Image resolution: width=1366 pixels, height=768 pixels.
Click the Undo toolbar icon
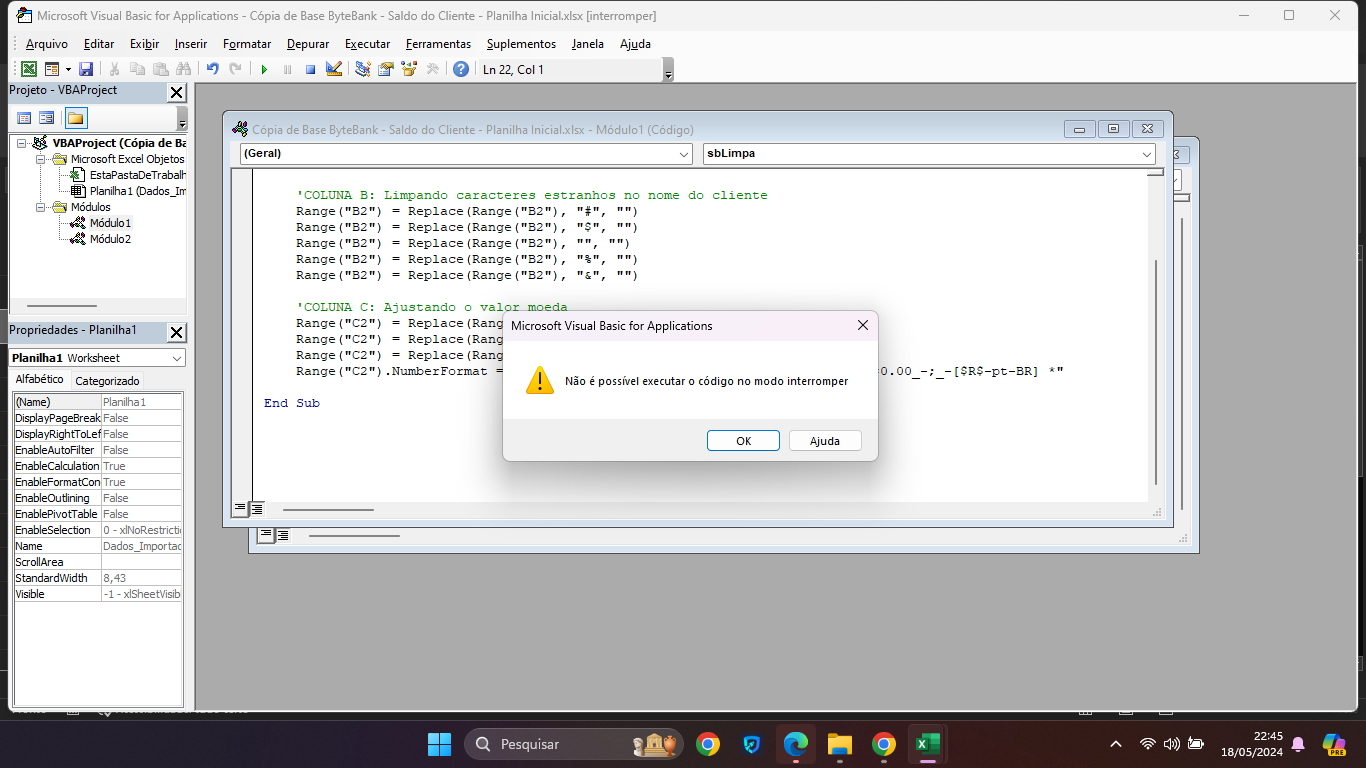[212, 69]
